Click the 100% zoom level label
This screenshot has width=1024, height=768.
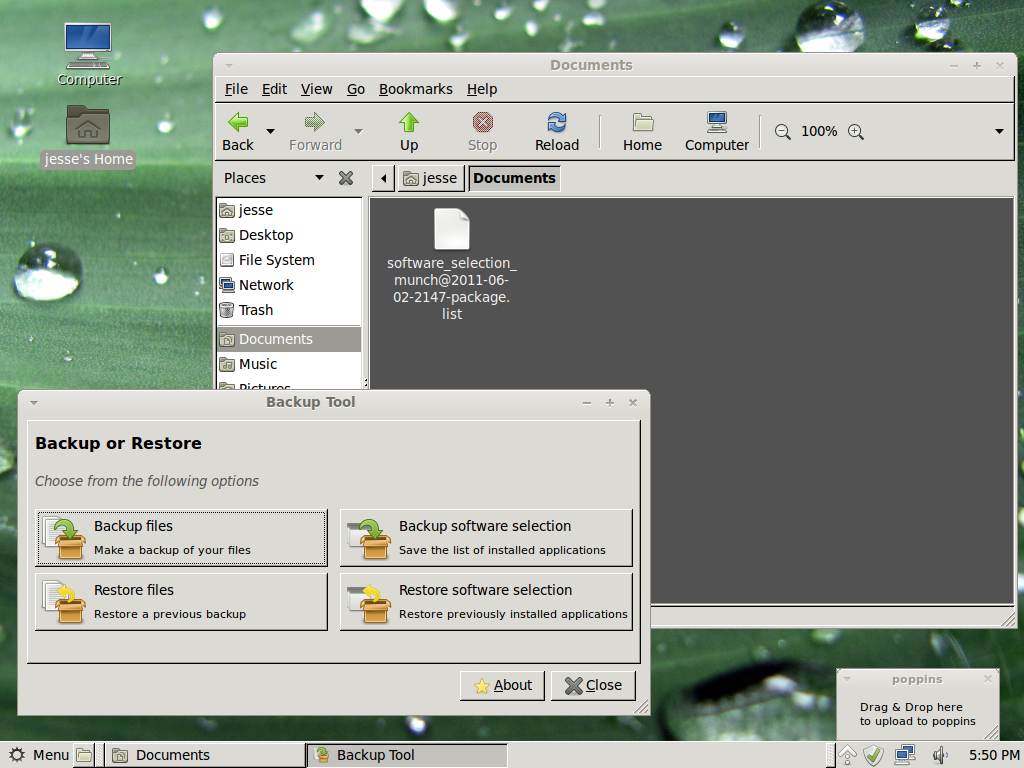[x=819, y=131]
